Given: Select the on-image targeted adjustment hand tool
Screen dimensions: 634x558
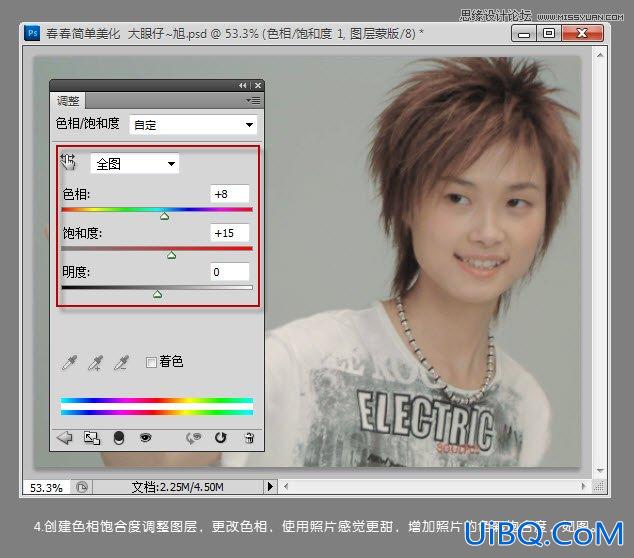Looking at the screenshot, I should click(68, 162).
